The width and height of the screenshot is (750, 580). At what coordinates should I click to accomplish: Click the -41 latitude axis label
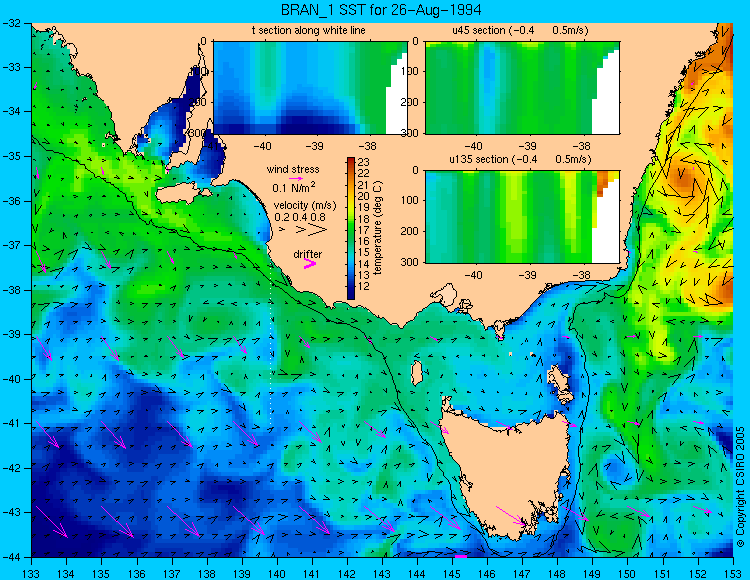[11, 424]
